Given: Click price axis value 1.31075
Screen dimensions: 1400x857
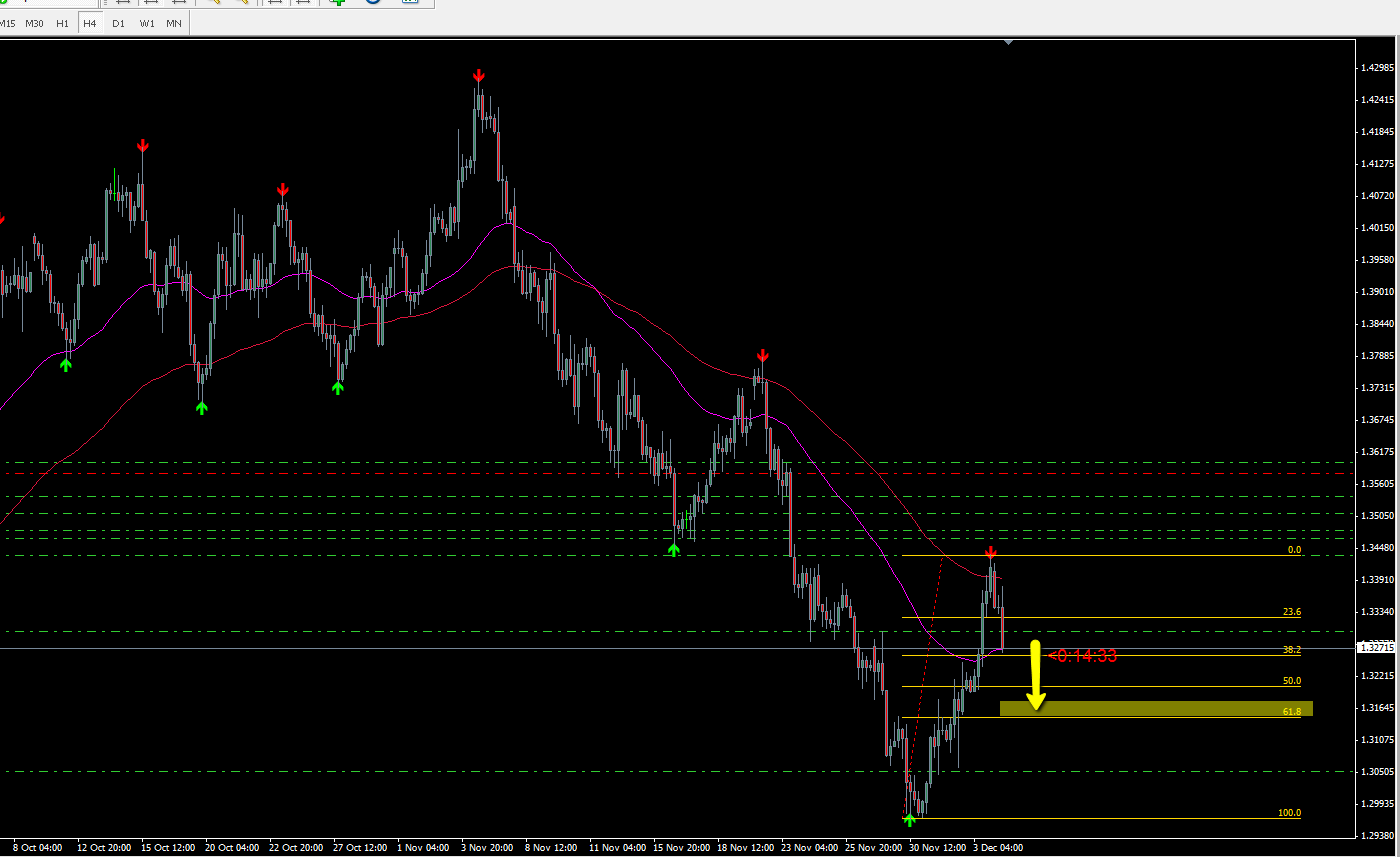Looking at the screenshot, I should [1377, 740].
